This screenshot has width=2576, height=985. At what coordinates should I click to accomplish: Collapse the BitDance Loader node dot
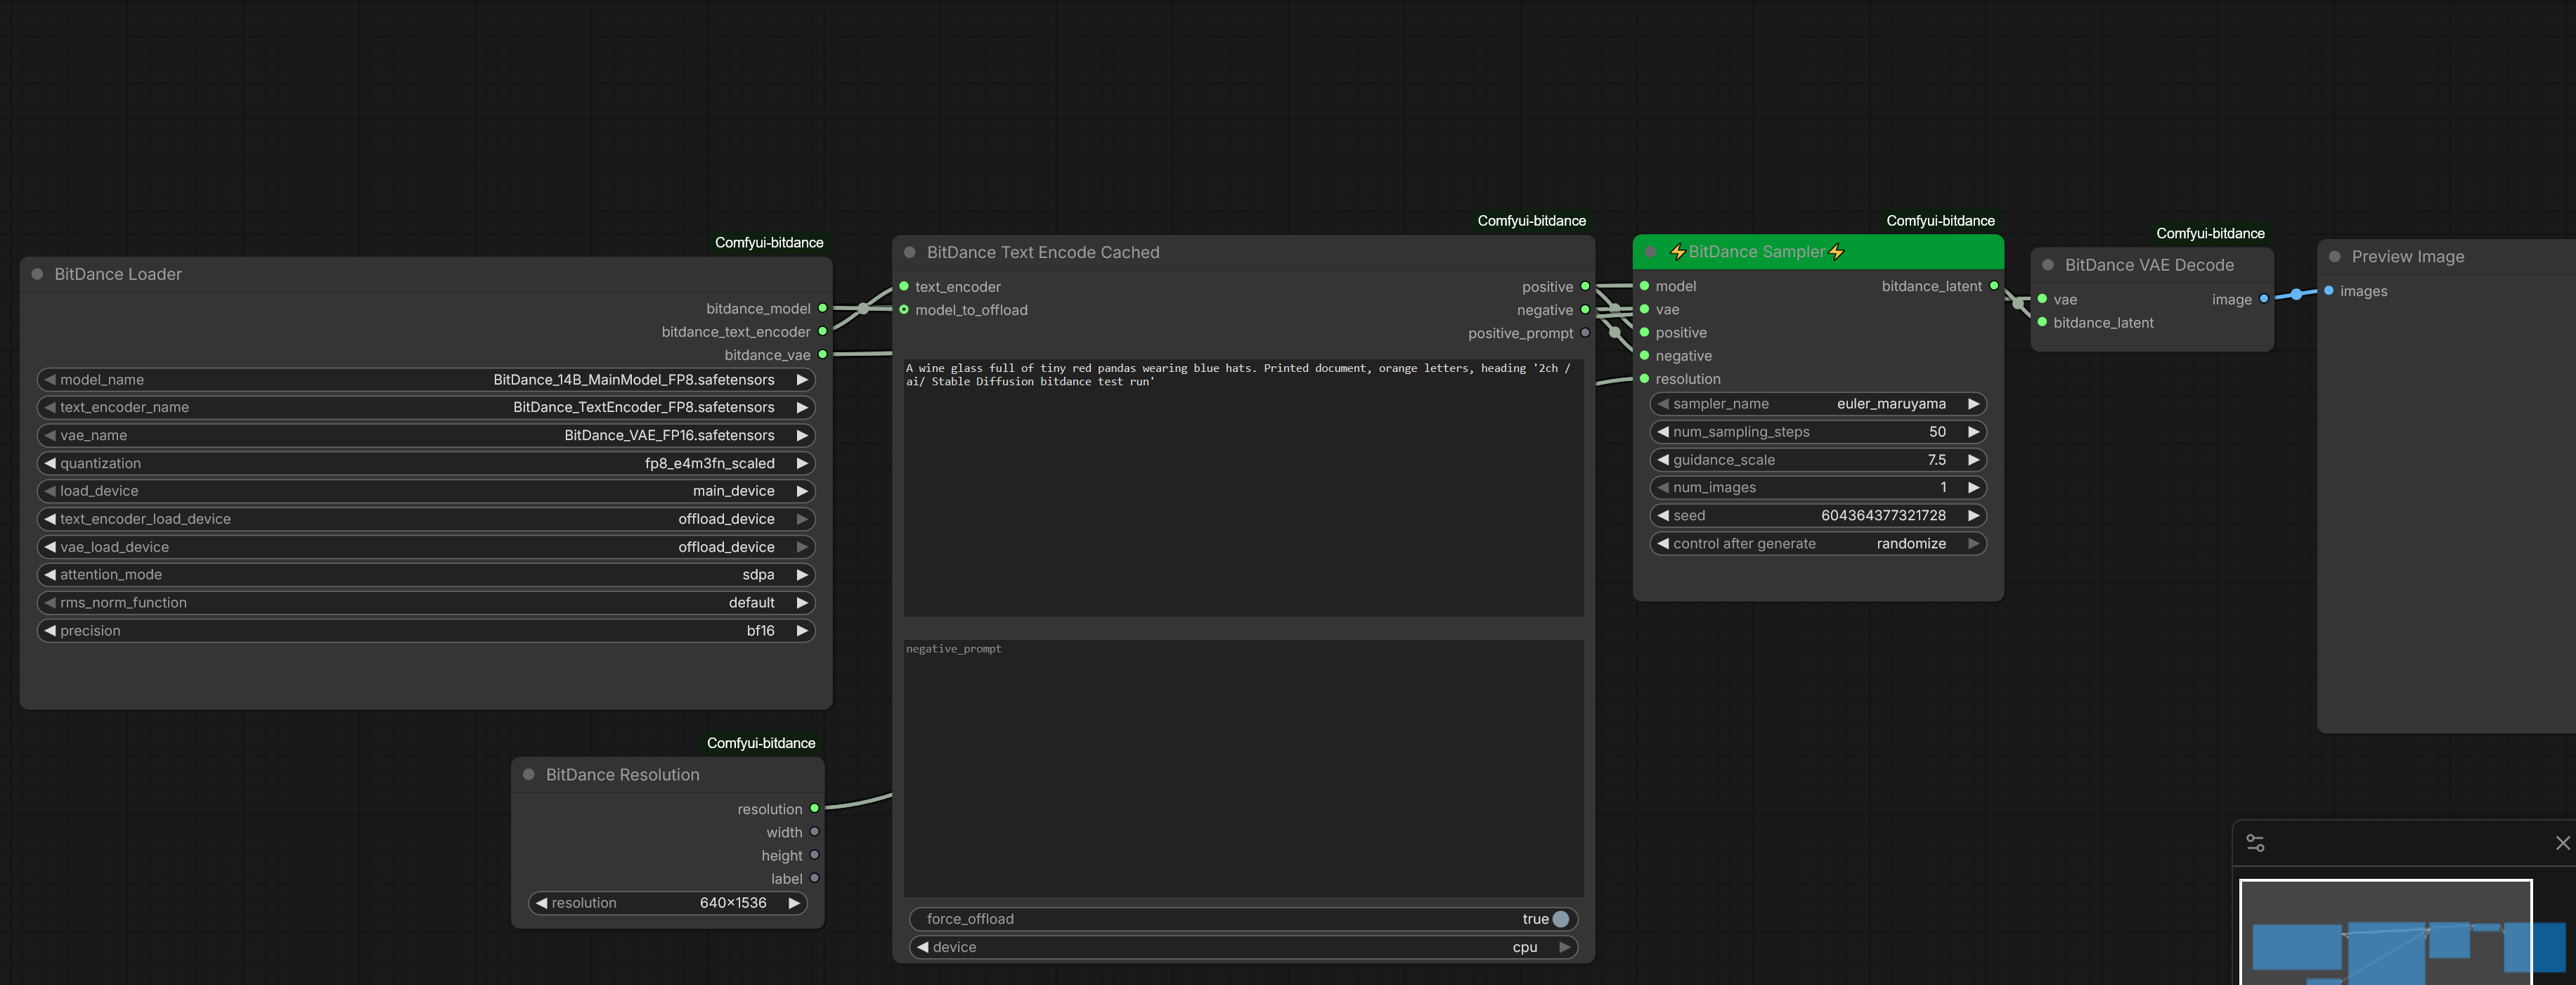[37, 274]
